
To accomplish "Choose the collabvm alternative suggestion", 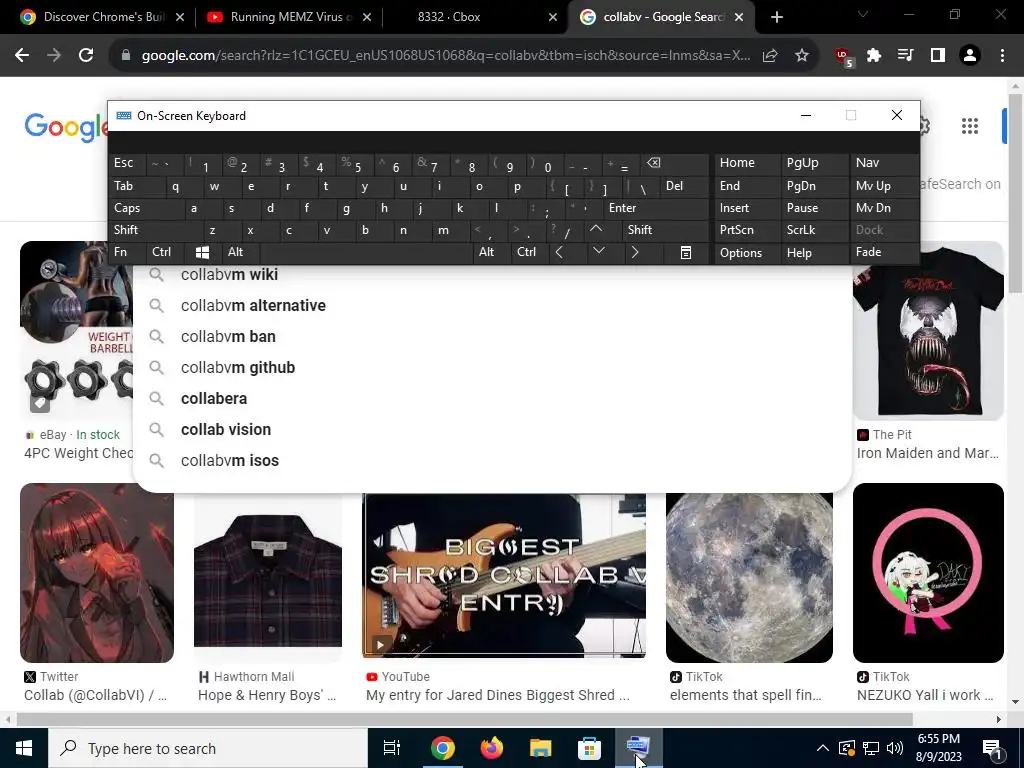I will (492, 306).
